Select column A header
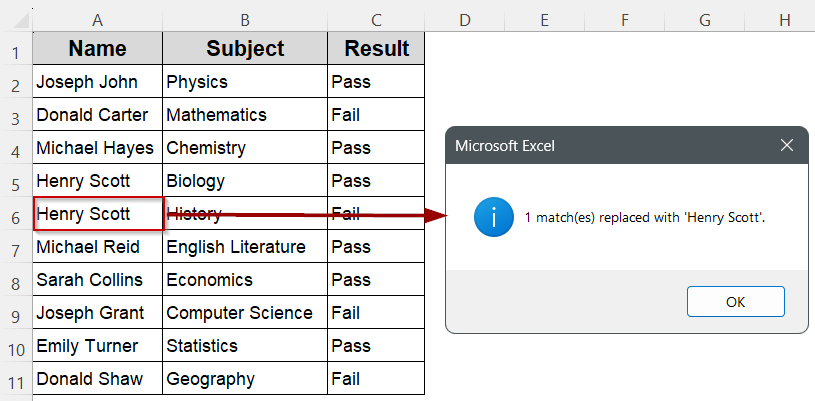Screen dimensions: 815x401 [97, 20]
